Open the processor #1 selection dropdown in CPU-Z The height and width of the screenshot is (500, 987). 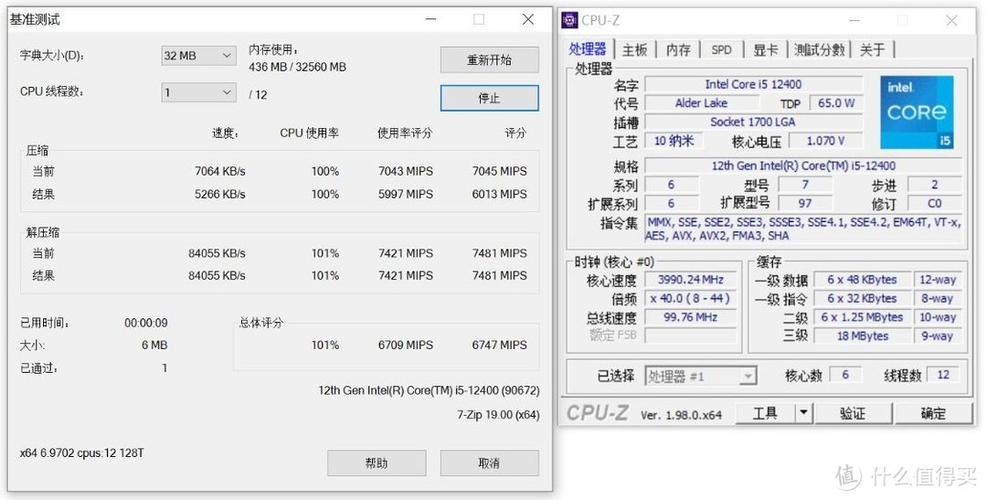coord(700,377)
